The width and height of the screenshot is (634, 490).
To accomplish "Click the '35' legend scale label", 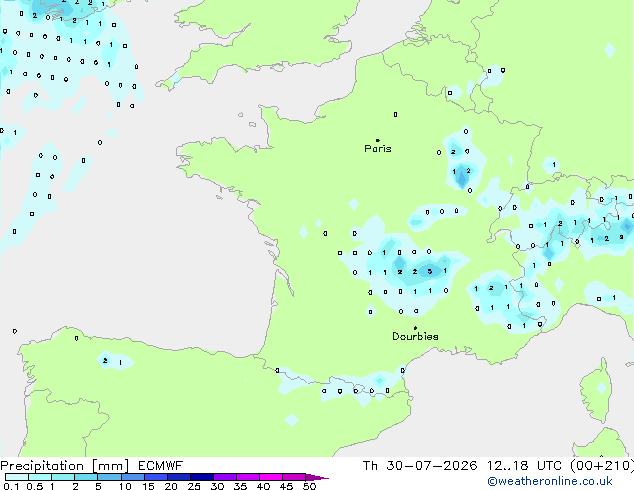I will tap(240, 486).
